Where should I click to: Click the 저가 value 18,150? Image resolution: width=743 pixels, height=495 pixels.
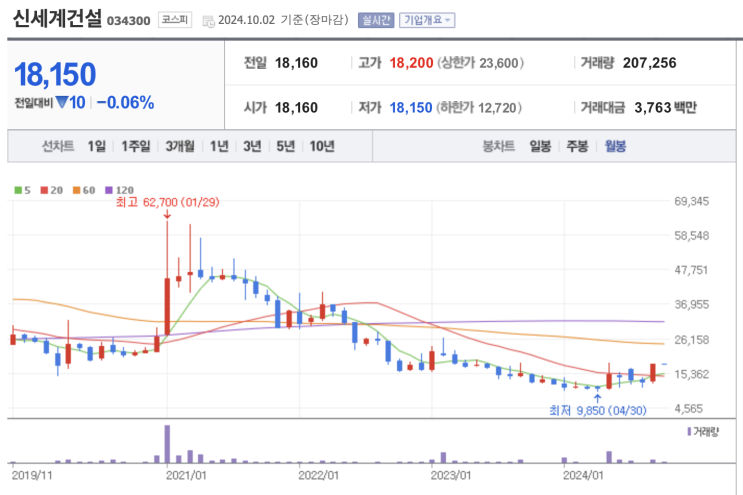pyautogui.click(x=411, y=108)
